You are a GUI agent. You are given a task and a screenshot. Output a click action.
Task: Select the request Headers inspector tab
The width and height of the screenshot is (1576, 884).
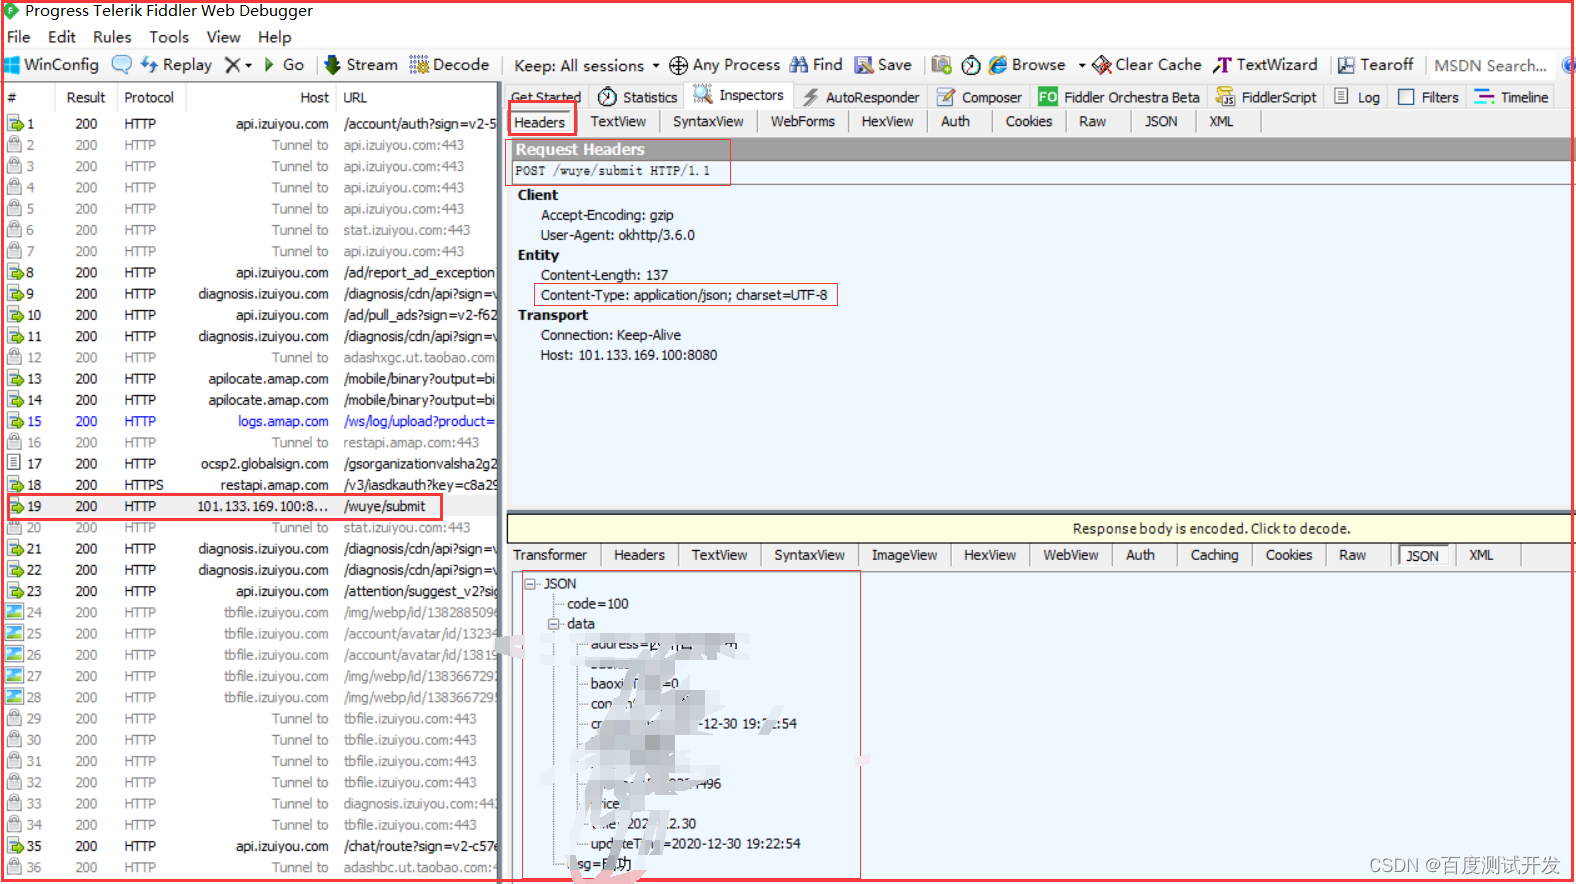[540, 122]
